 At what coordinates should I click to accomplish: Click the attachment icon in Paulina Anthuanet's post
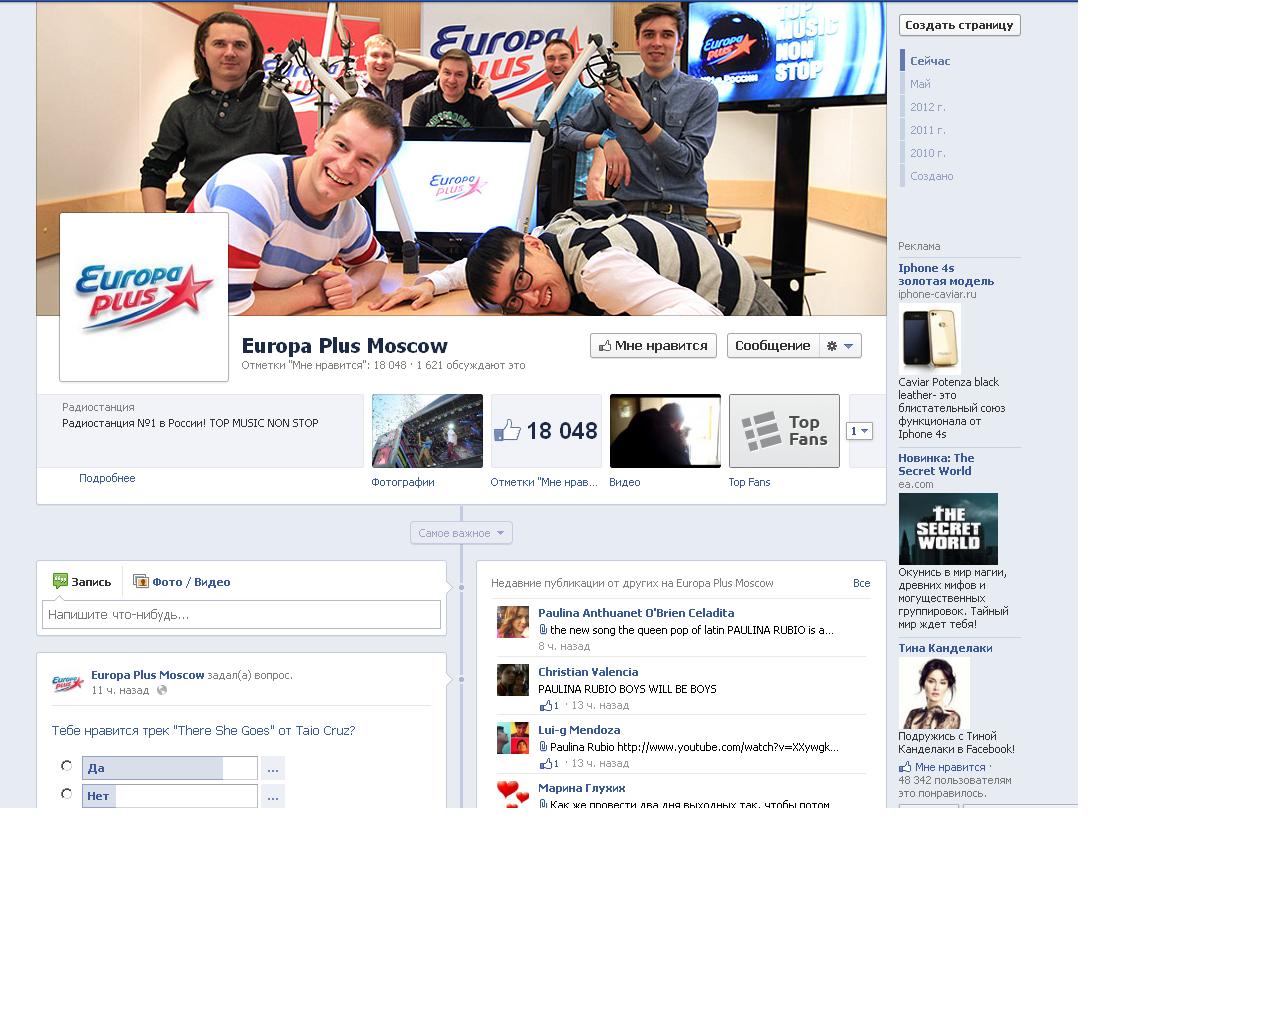click(x=543, y=630)
